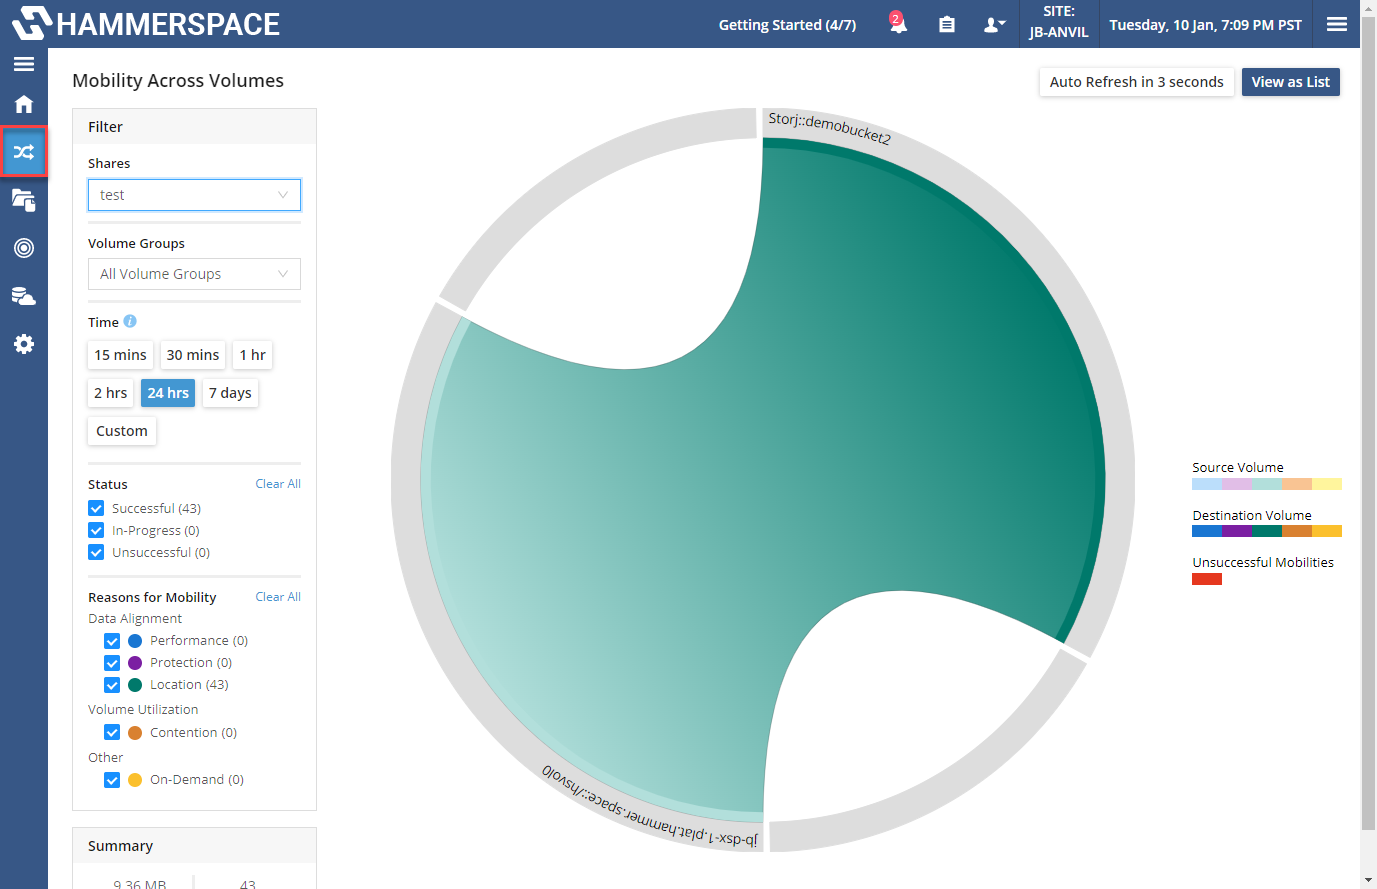1377x889 pixels.
Task: Click the Mobility Across Volumes heading
Action: [178, 81]
